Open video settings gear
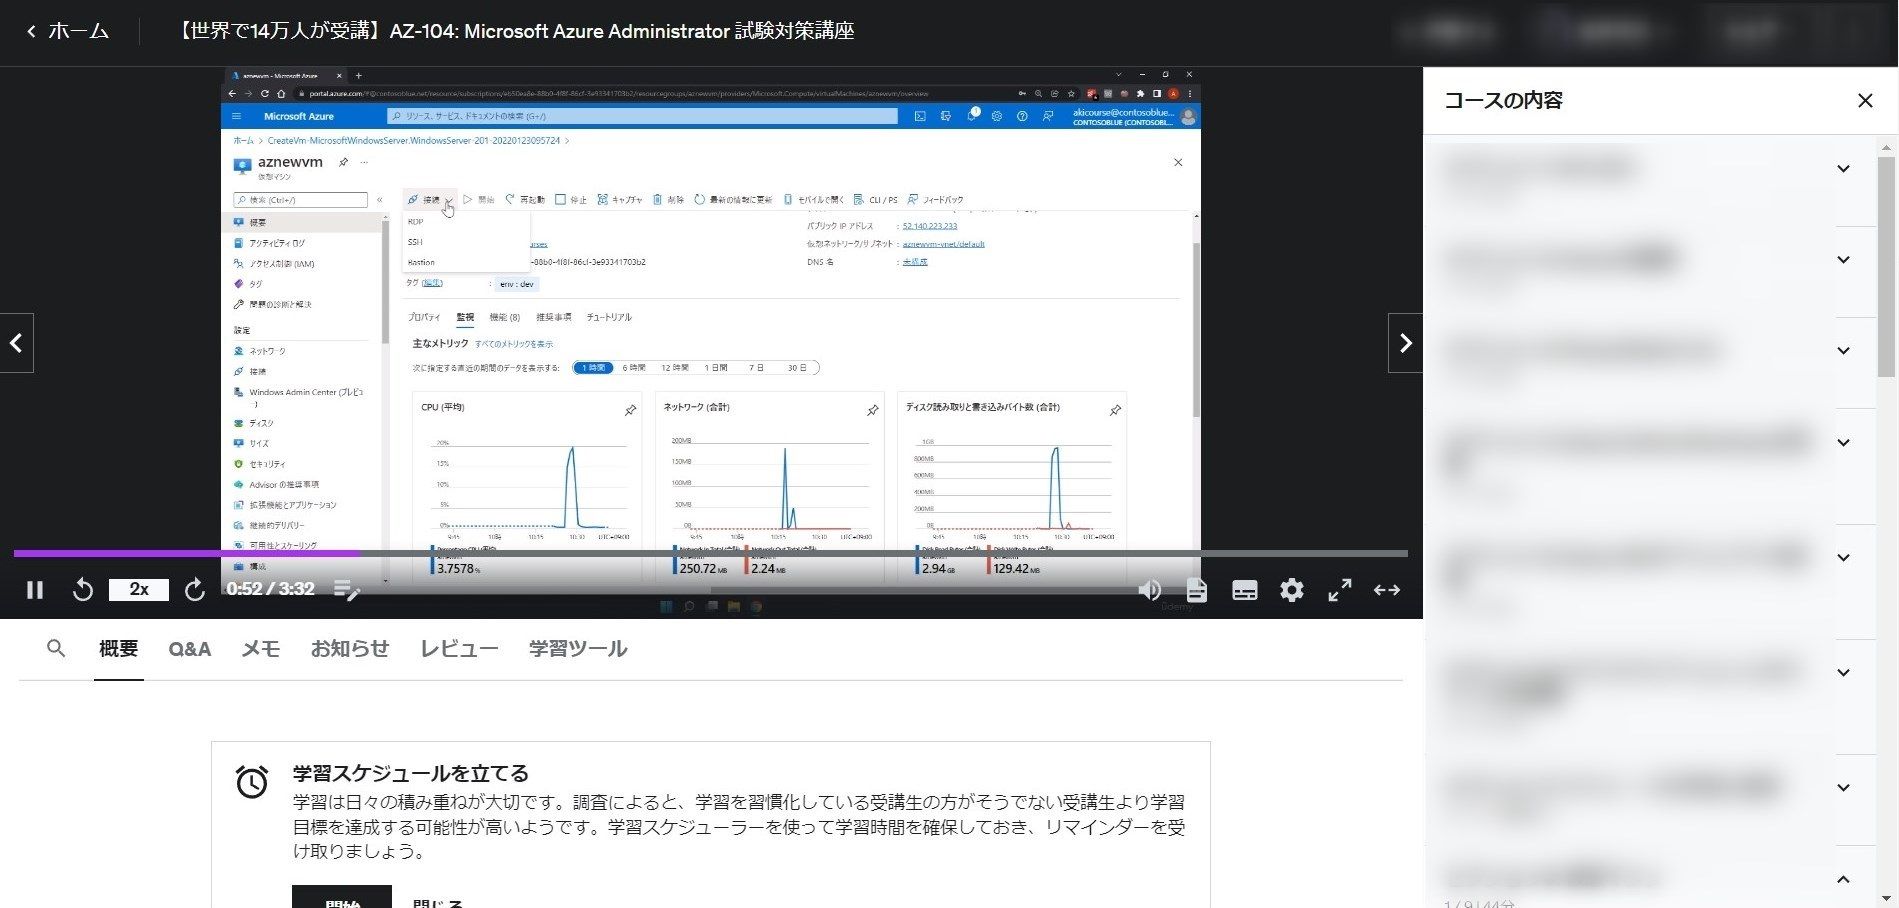Screen dimensions: 1899x908 [x=1292, y=590]
